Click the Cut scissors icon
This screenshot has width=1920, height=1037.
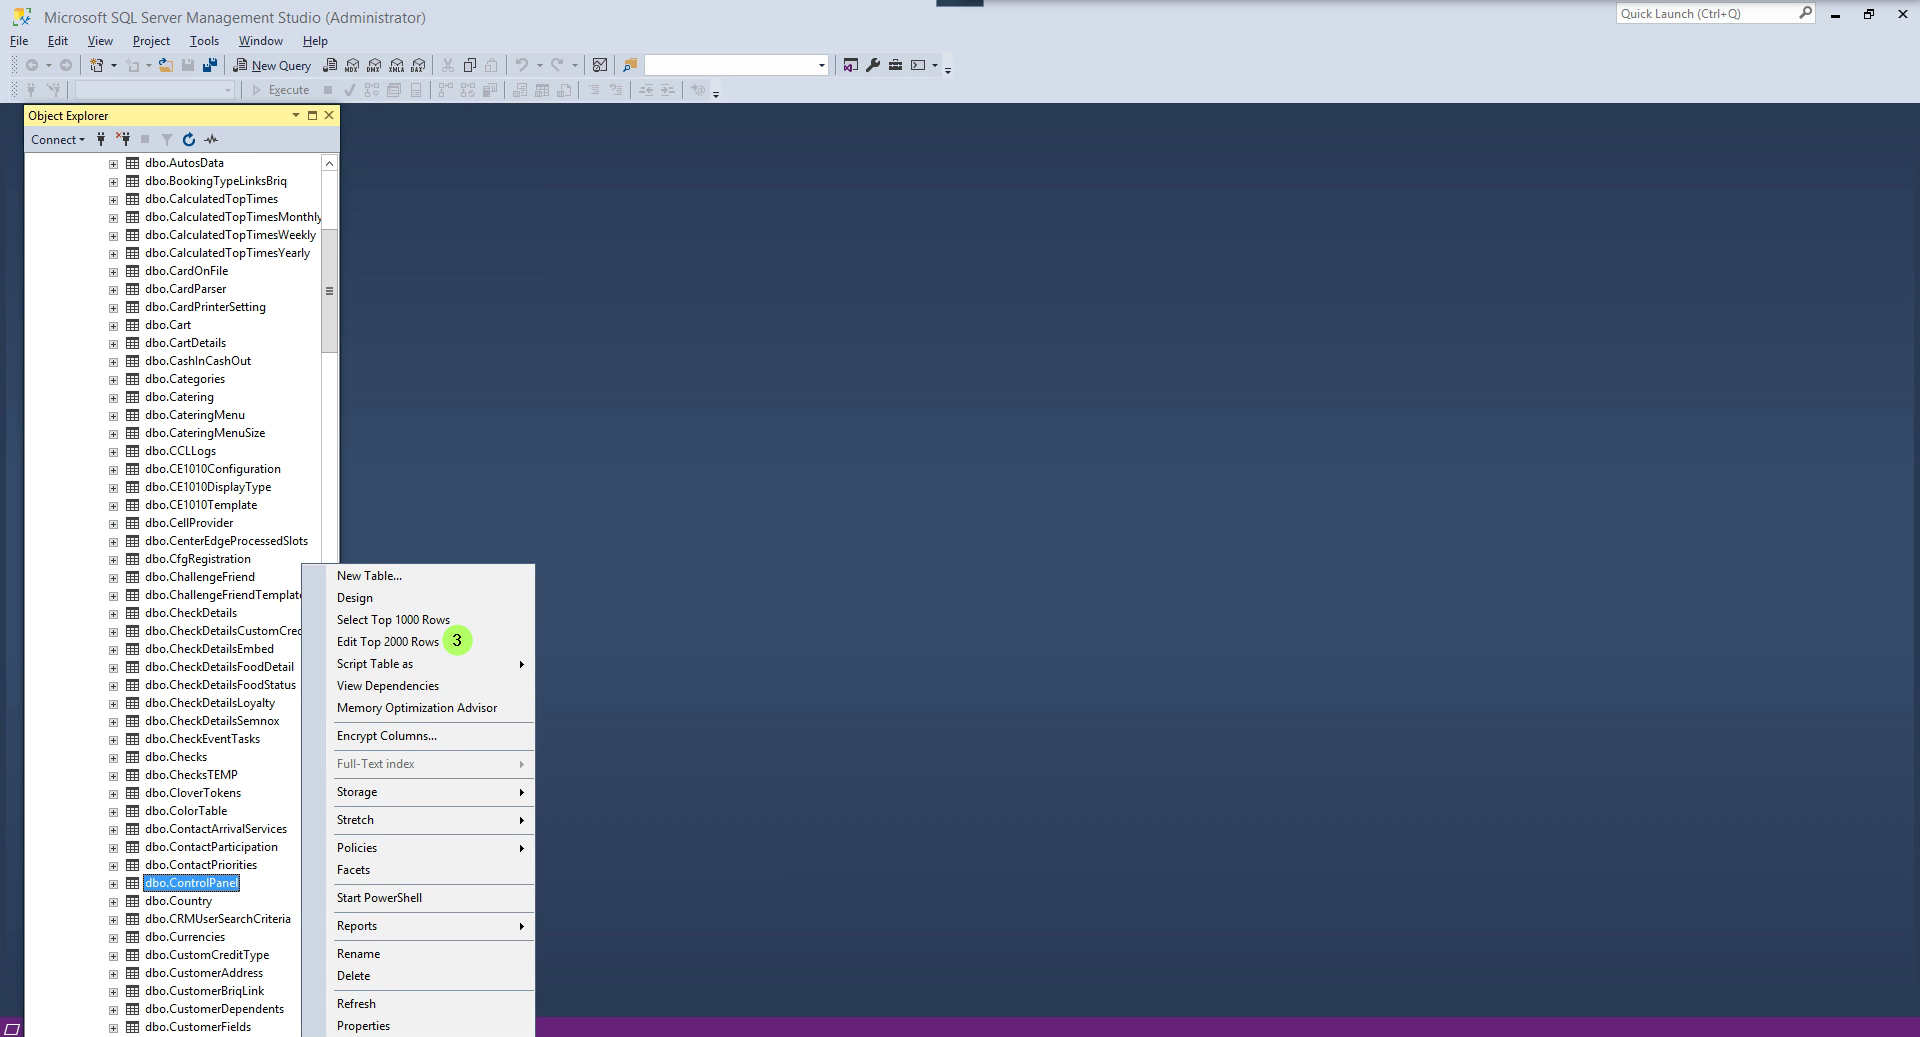coord(448,65)
